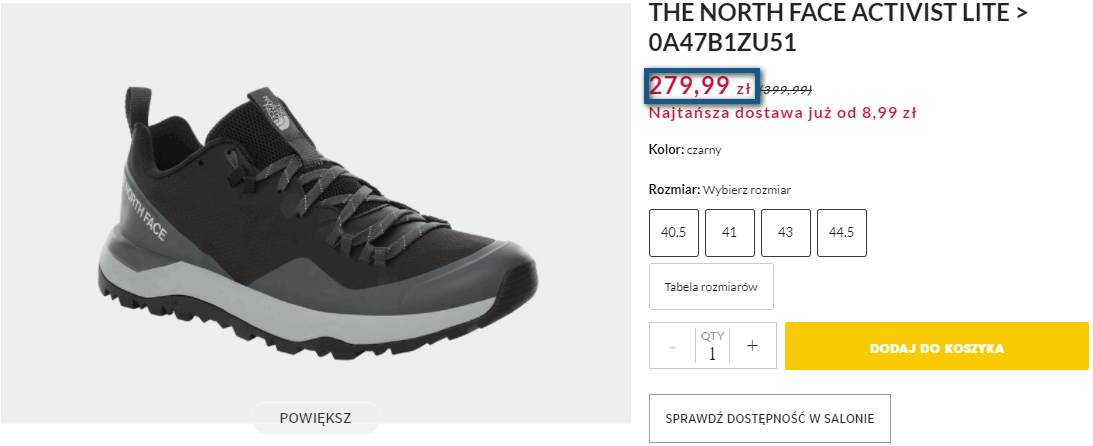Click THE NORTH FACE ACTIVIST LITE heading
1093x446 pixels.
(x=839, y=14)
